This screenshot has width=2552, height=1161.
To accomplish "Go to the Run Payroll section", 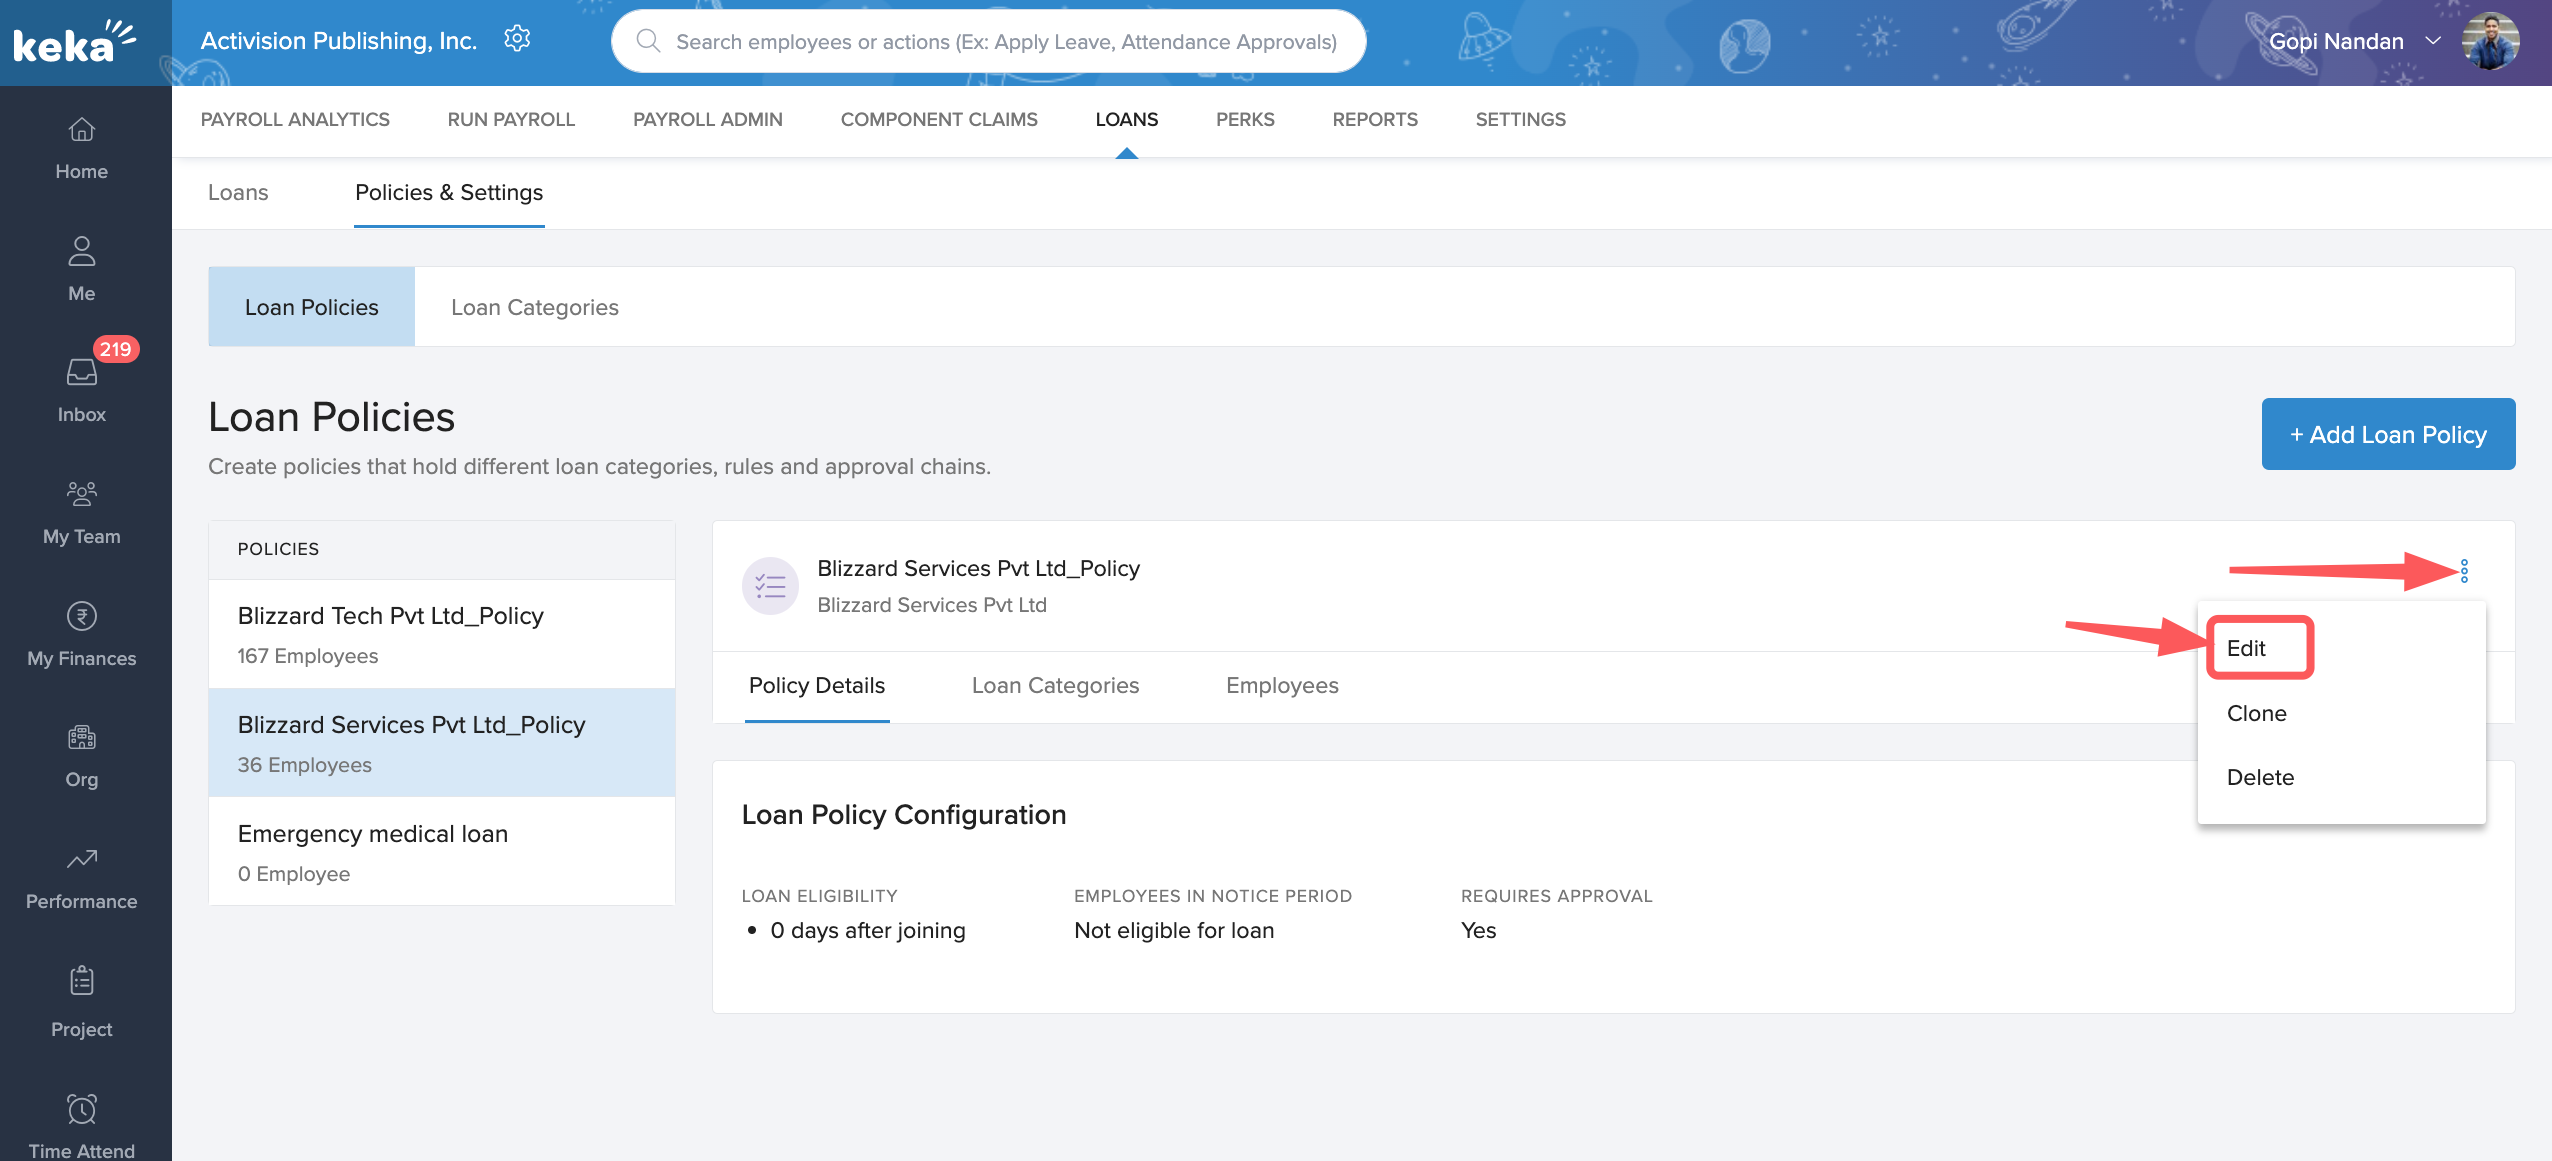I will (511, 119).
